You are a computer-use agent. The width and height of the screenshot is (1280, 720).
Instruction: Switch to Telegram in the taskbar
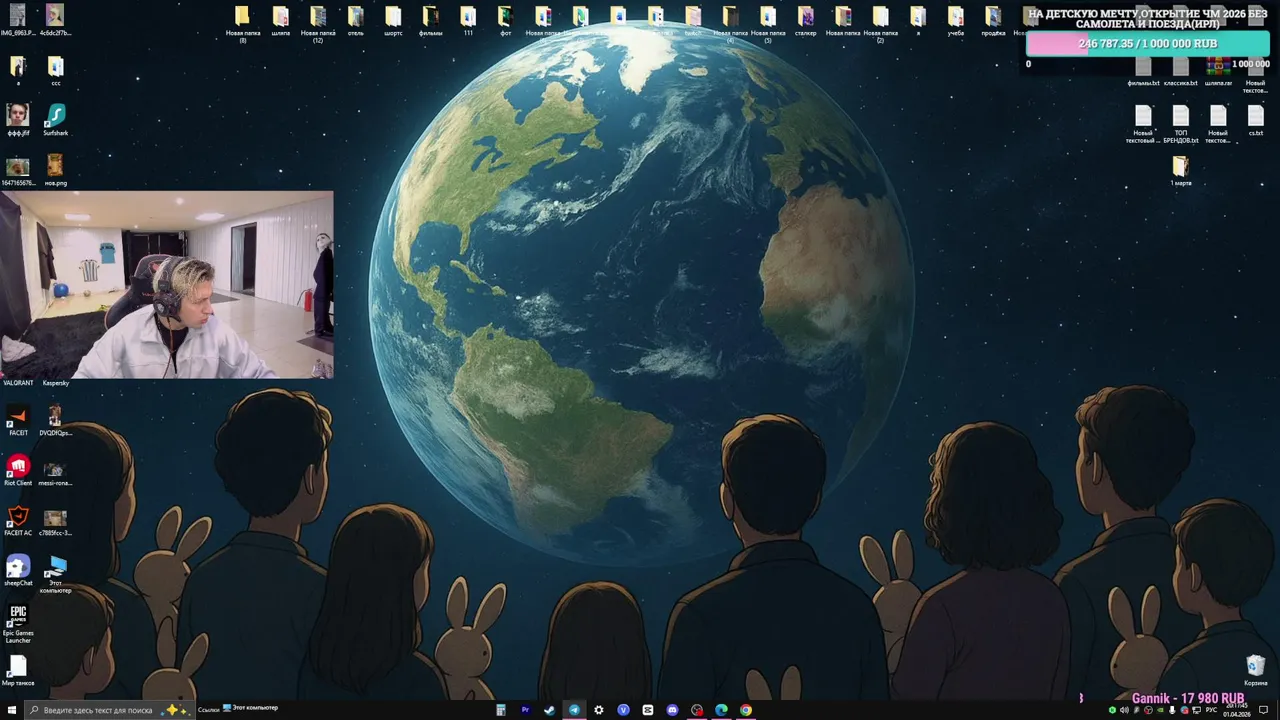574,710
